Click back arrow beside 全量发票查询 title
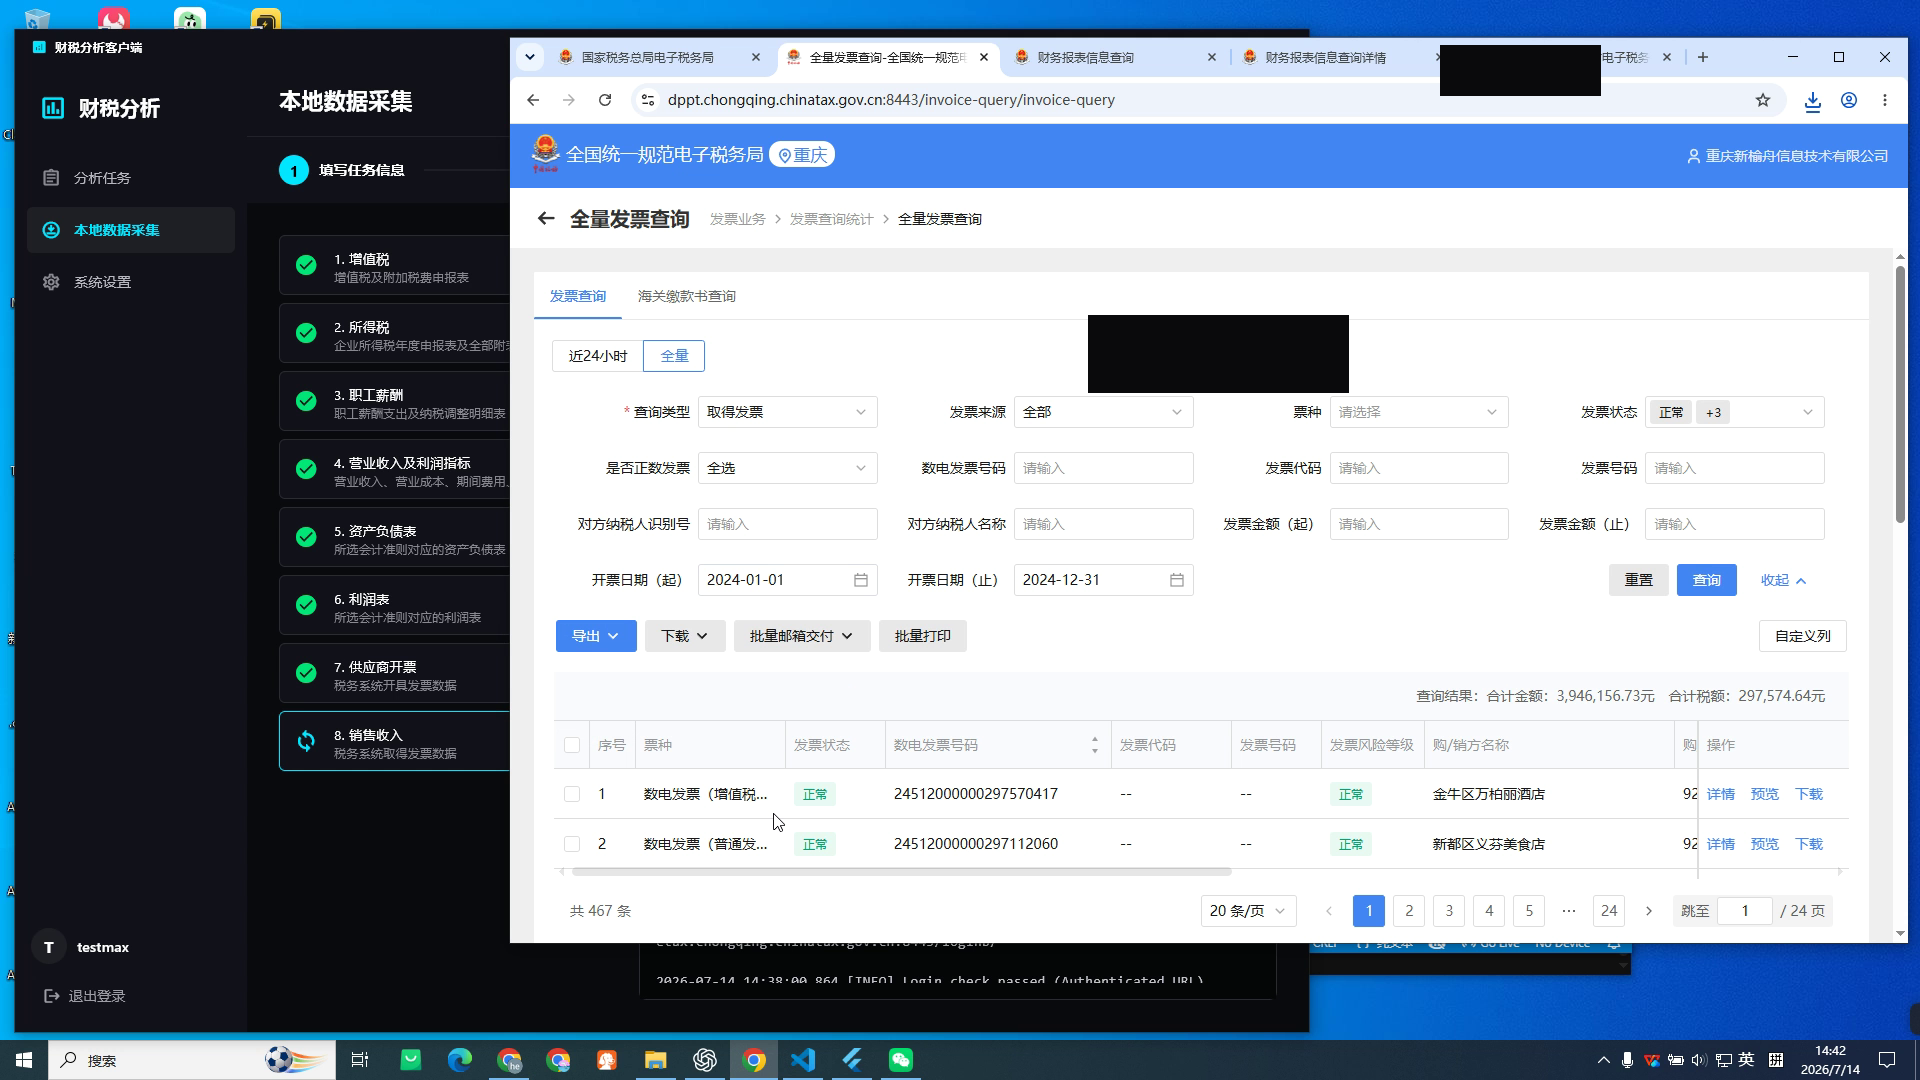The width and height of the screenshot is (1920, 1080). pyautogui.click(x=546, y=218)
